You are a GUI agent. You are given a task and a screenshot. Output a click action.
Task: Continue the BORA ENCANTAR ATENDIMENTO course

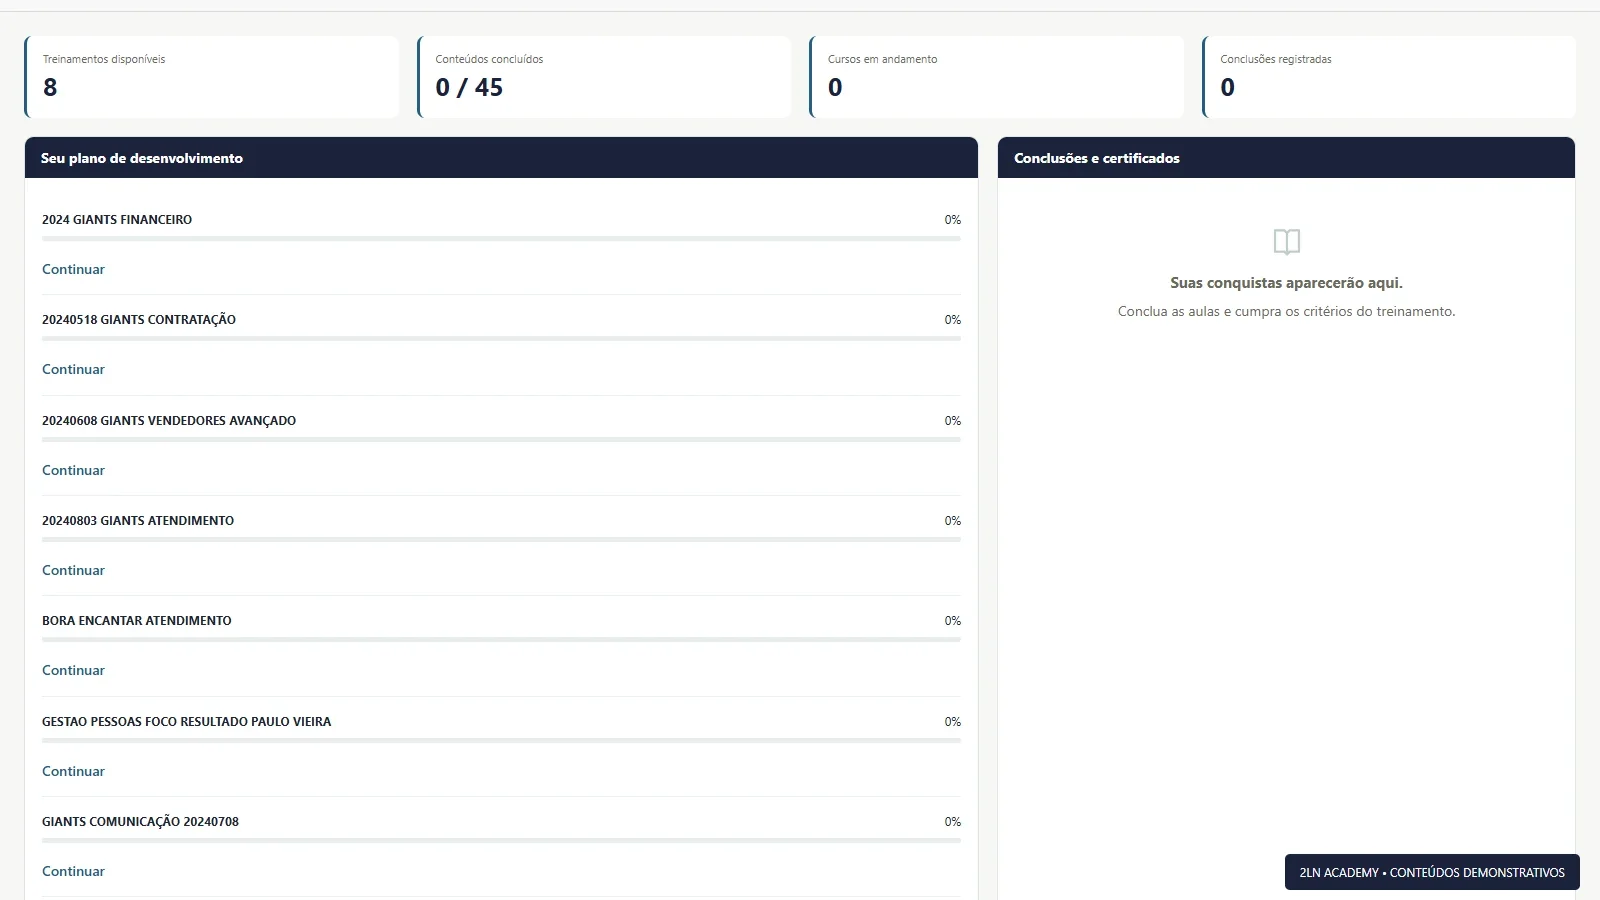click(x=73, y=670)
